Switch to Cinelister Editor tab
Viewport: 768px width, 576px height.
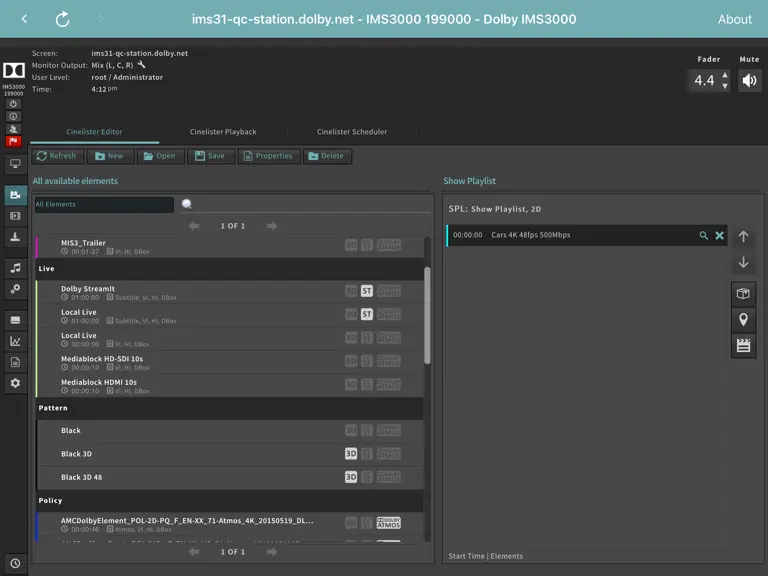[x=94, y=132]
